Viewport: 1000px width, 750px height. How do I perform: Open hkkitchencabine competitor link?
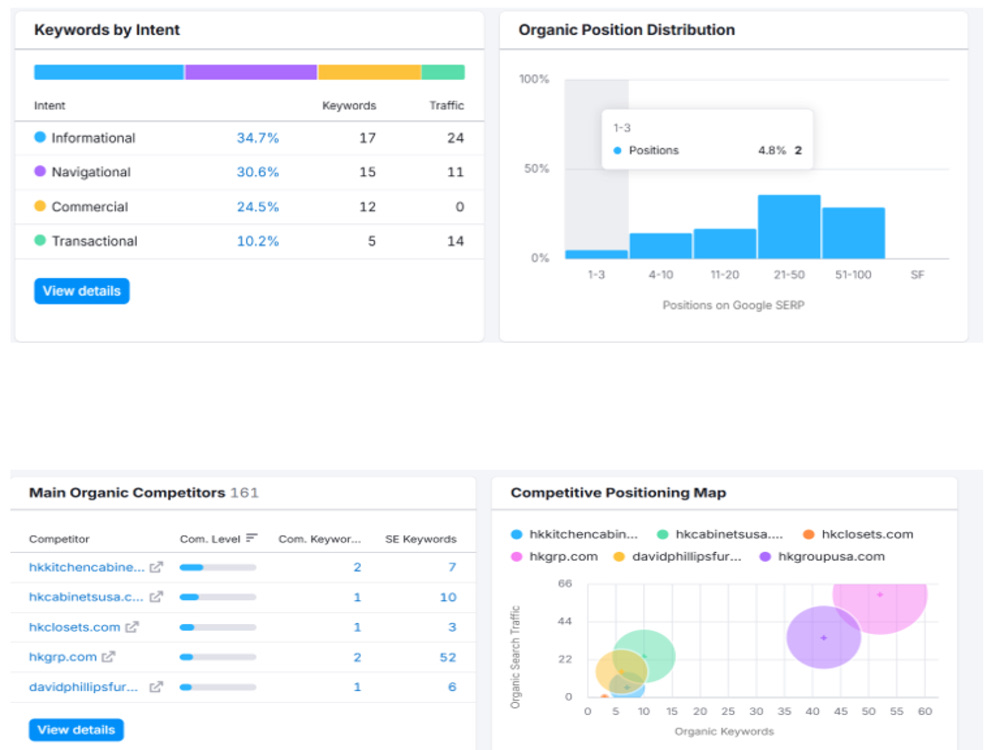pos(87,567)
